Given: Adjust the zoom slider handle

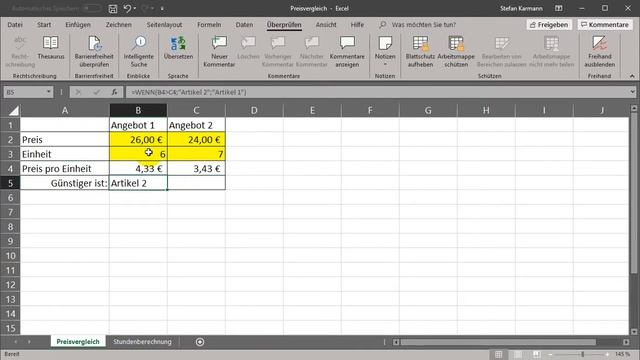Looking at the screenshot, I should point(582,354).
